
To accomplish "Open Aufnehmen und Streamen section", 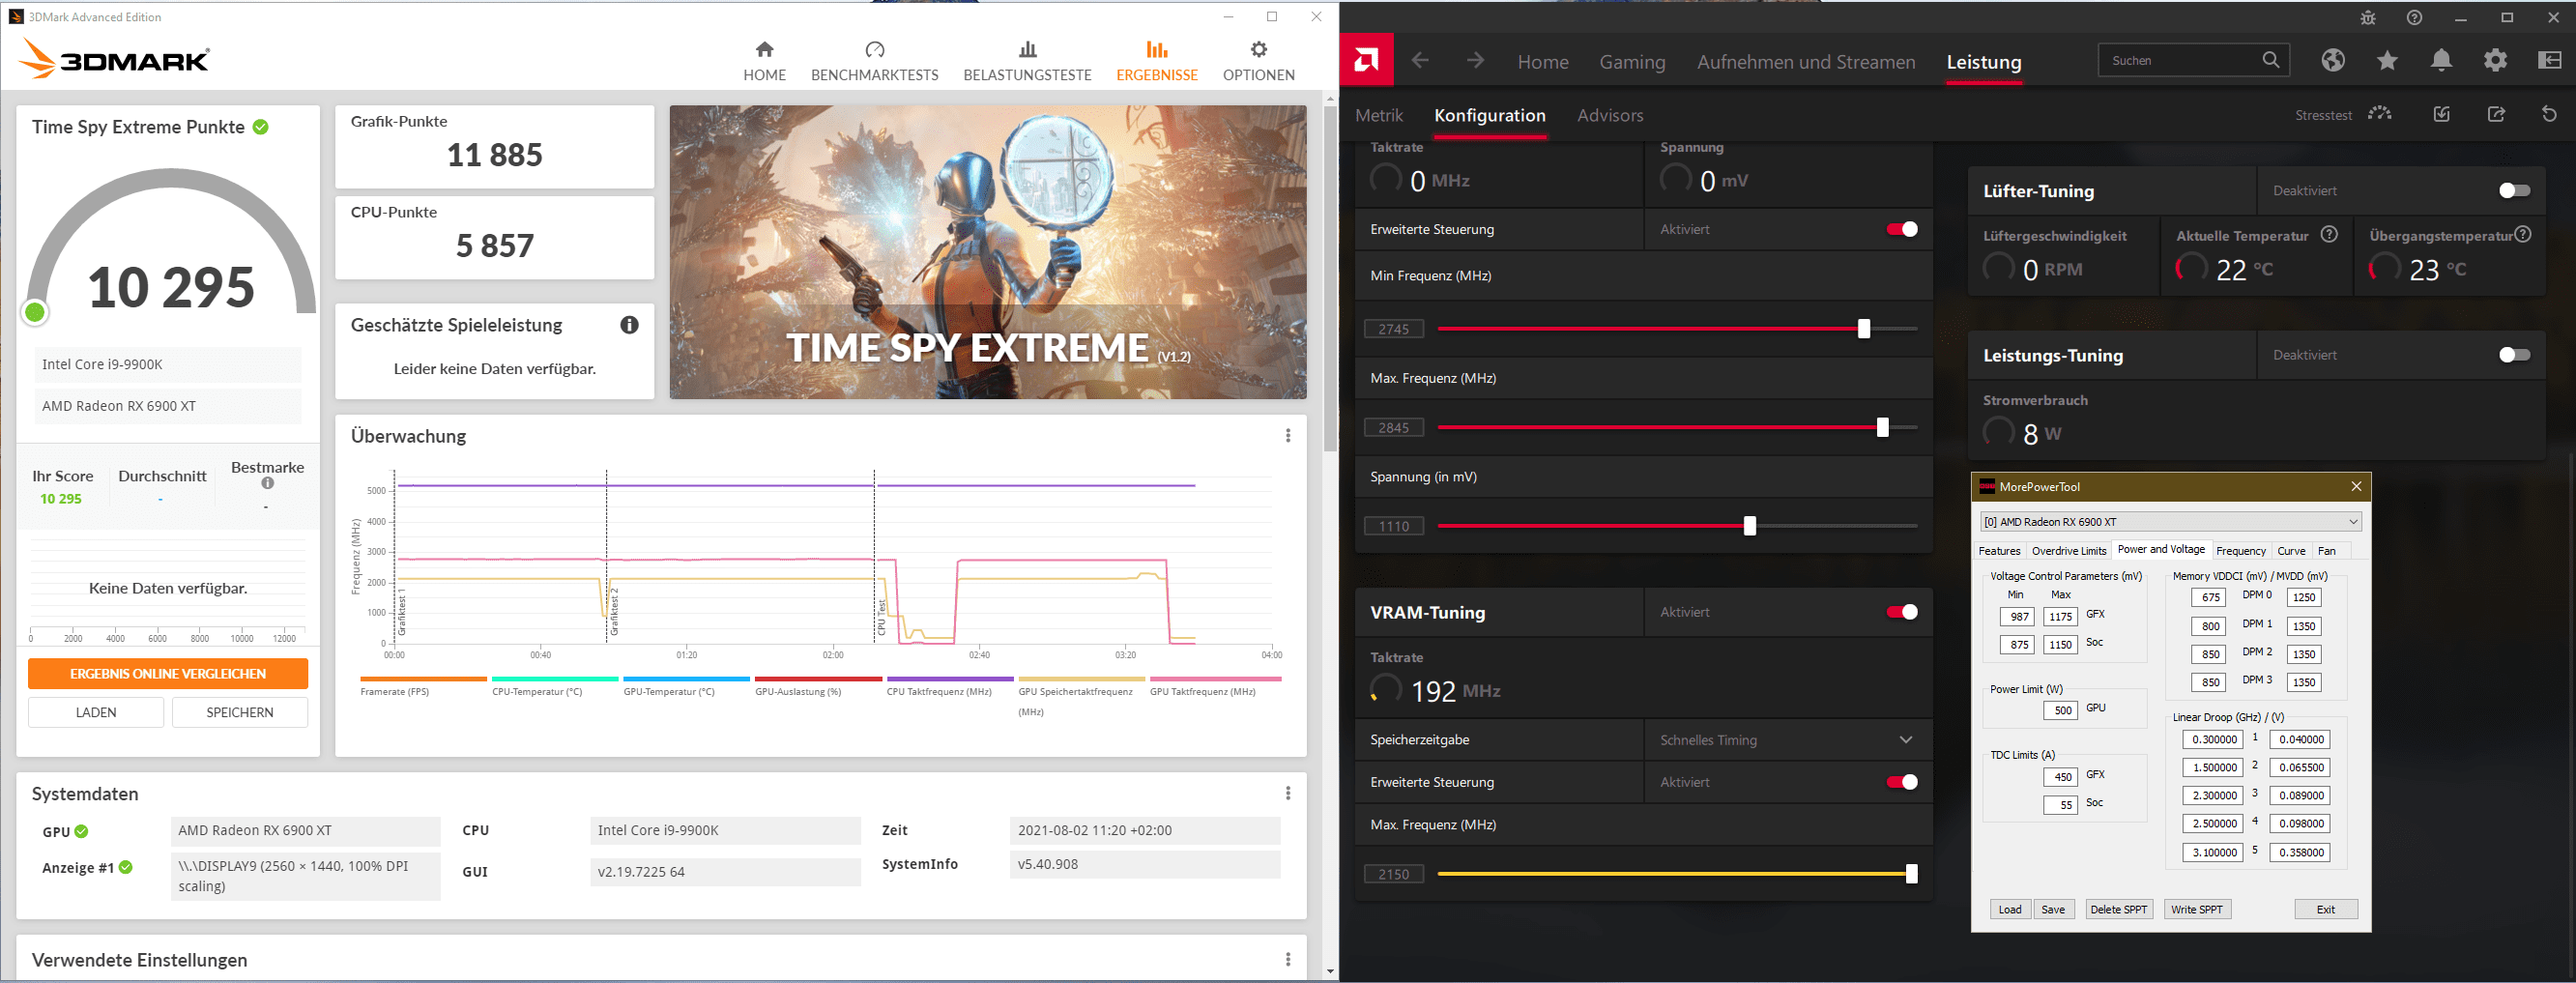I will point(1806,62).
